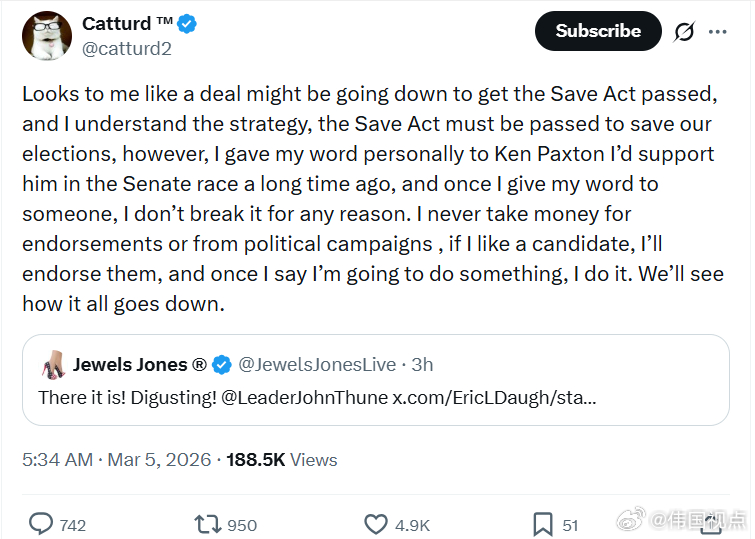Open the three-dot more options menu
755x539 pixels.
coord(718,31)
